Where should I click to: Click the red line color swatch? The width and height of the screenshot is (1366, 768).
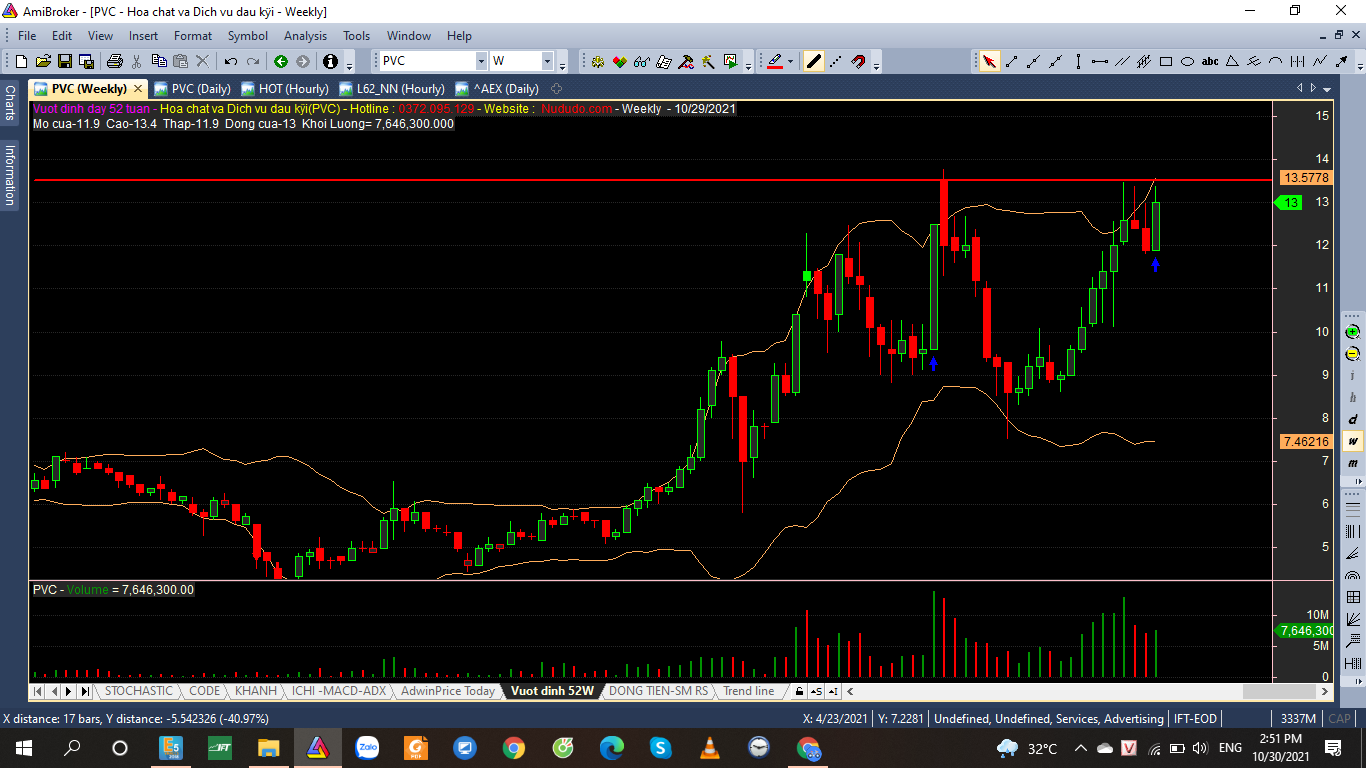click(774, 61)
